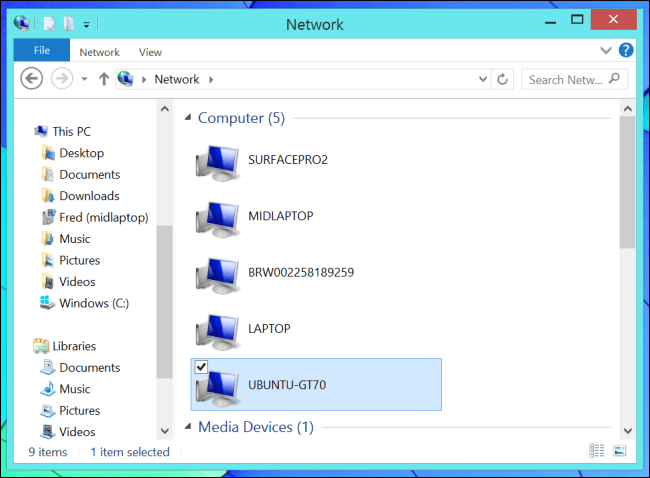
Task: Expand the ribbon with the chevron
Action: 605,50
